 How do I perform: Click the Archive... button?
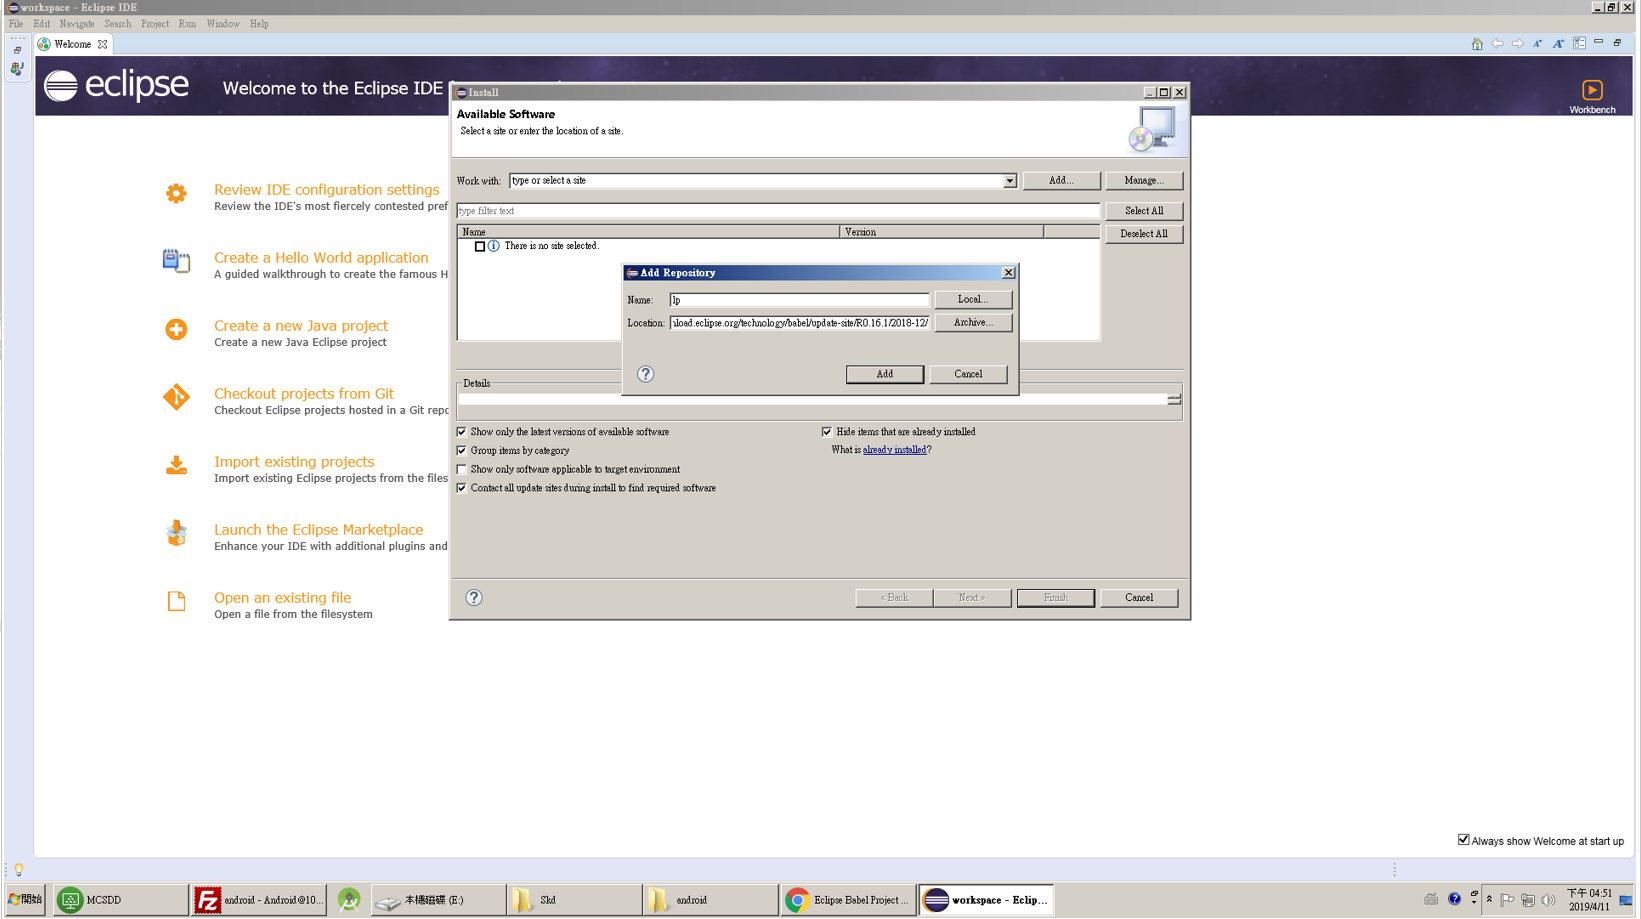click(973, 322)
